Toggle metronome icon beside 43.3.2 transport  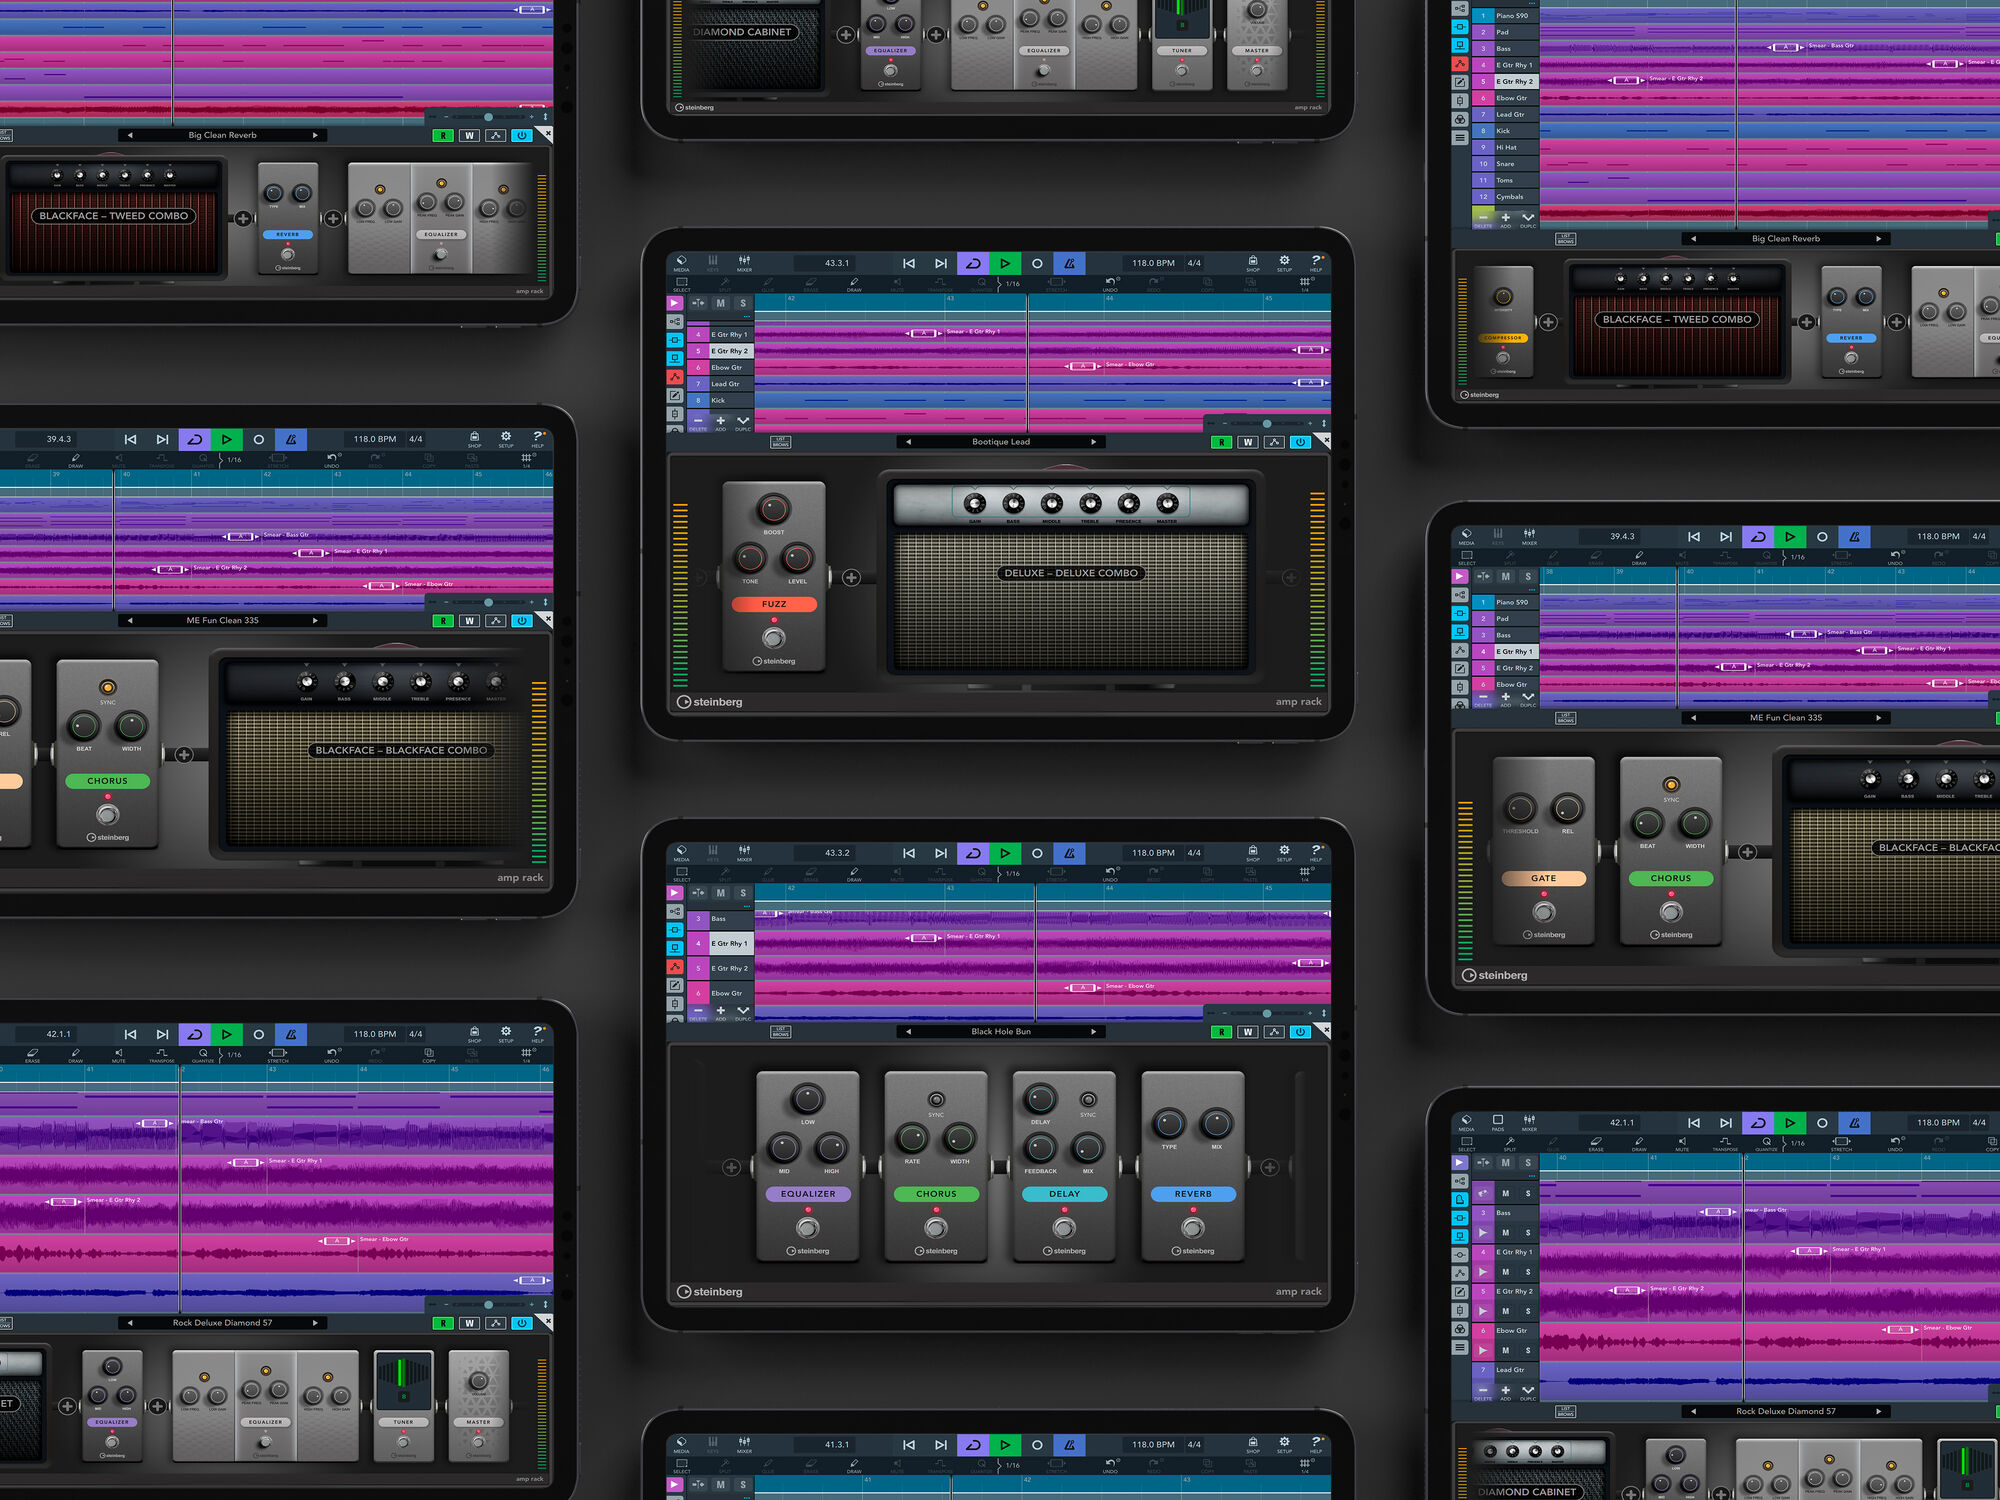(x=1069, y=853)
